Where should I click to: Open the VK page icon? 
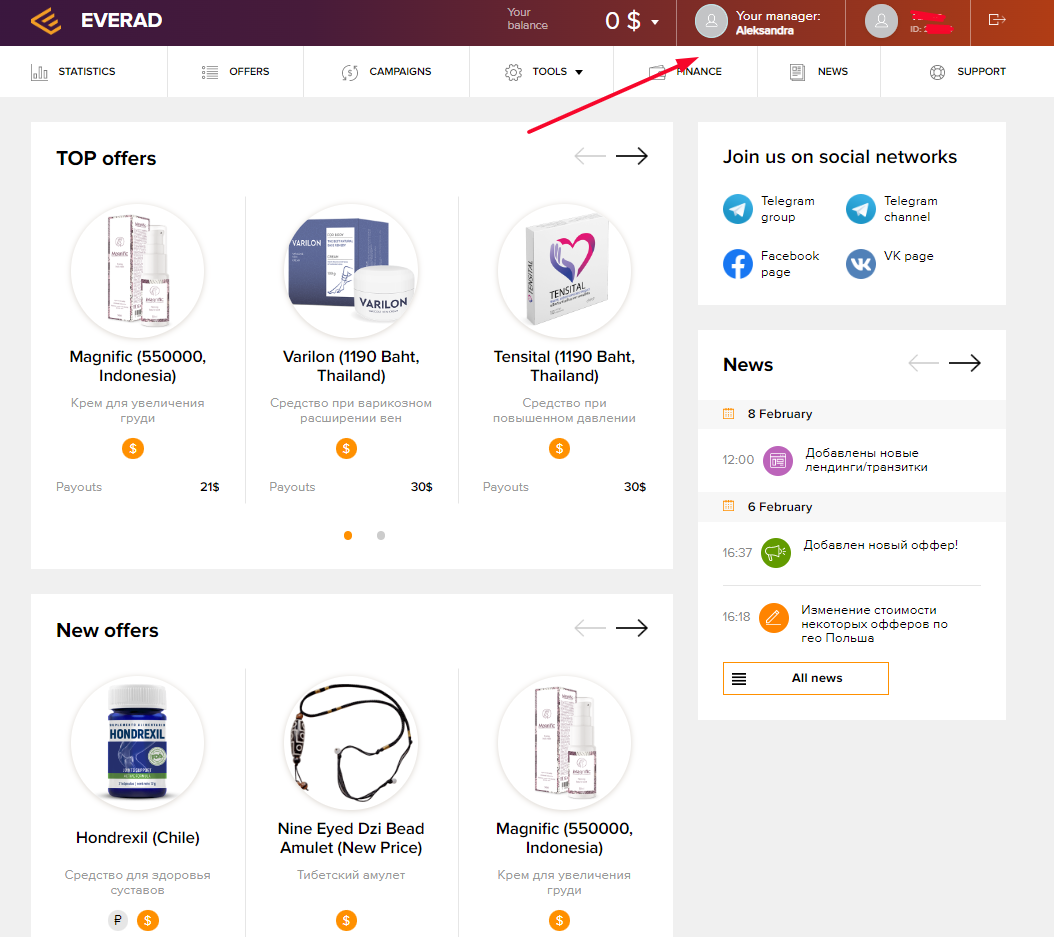coord(861,263)
